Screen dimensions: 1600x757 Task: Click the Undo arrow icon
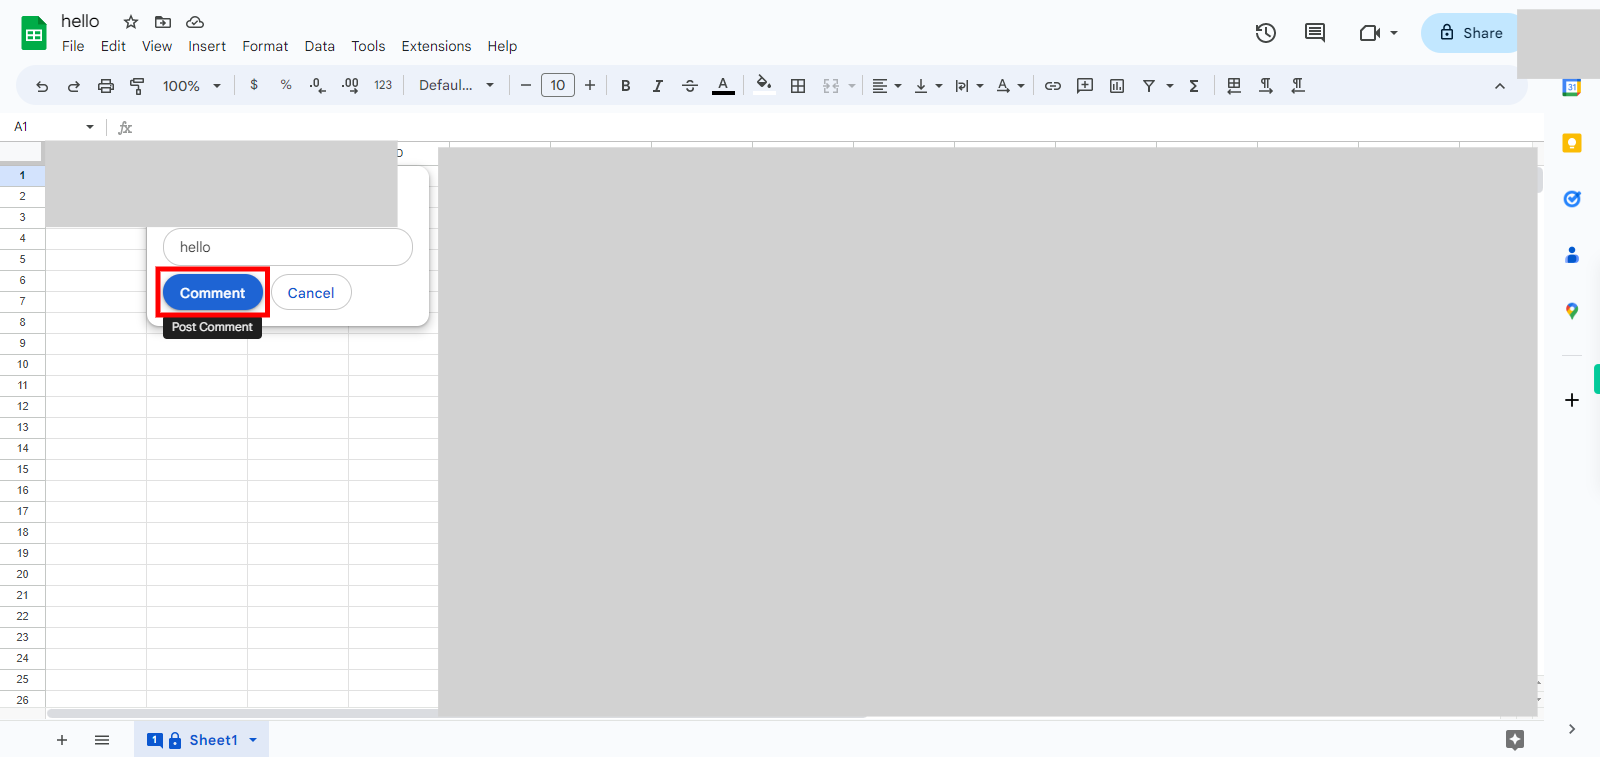[42, 86]
